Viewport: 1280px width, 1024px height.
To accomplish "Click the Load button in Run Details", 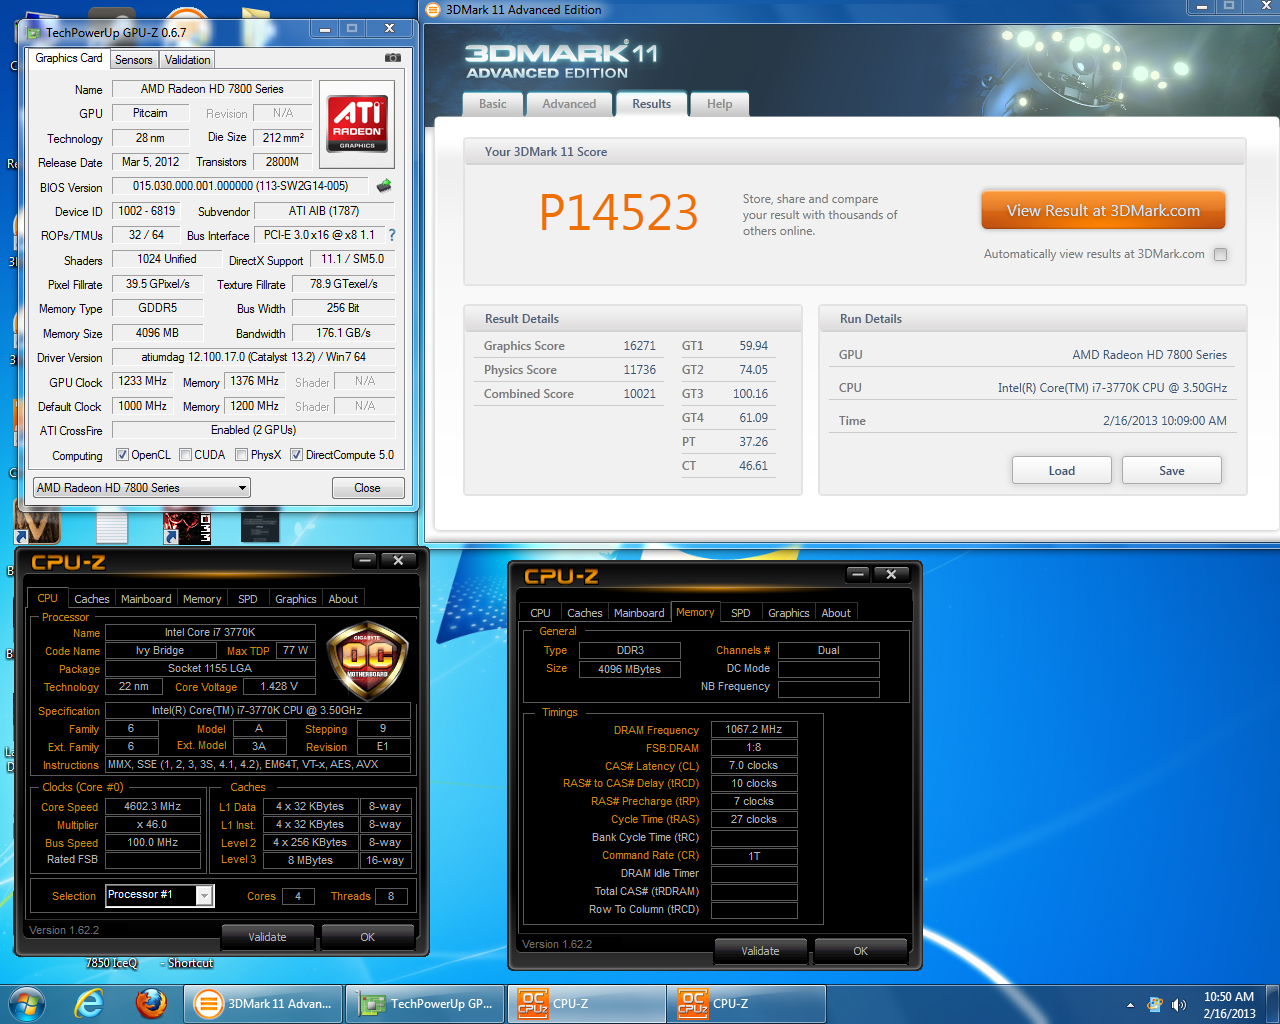I will point(1062,470).
